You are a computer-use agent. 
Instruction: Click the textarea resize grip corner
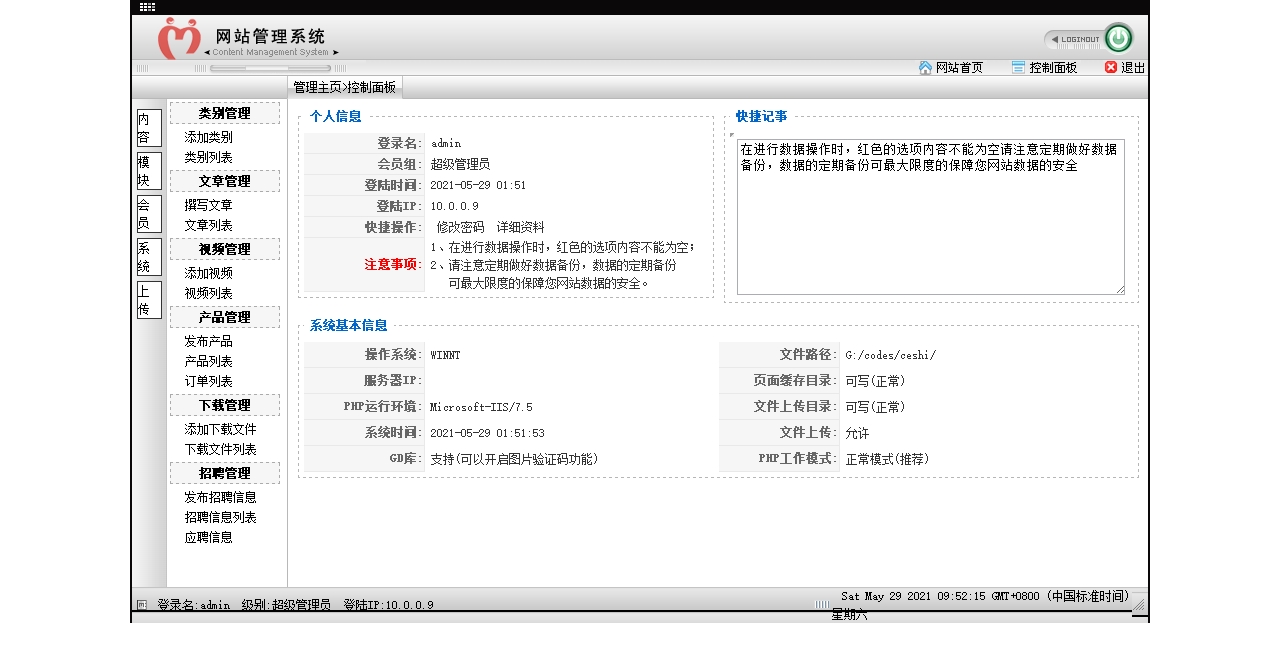point(1119,289)
